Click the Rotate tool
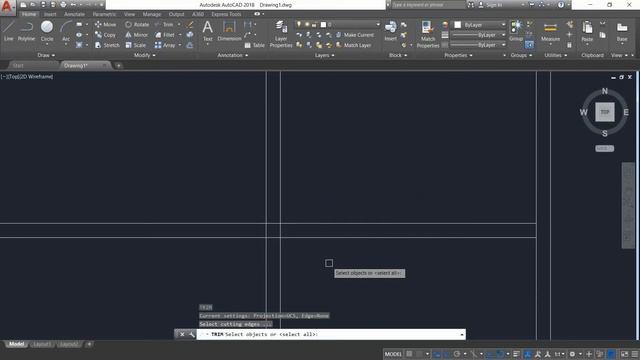The image size is (640, 360). click(x=137, y=24)
